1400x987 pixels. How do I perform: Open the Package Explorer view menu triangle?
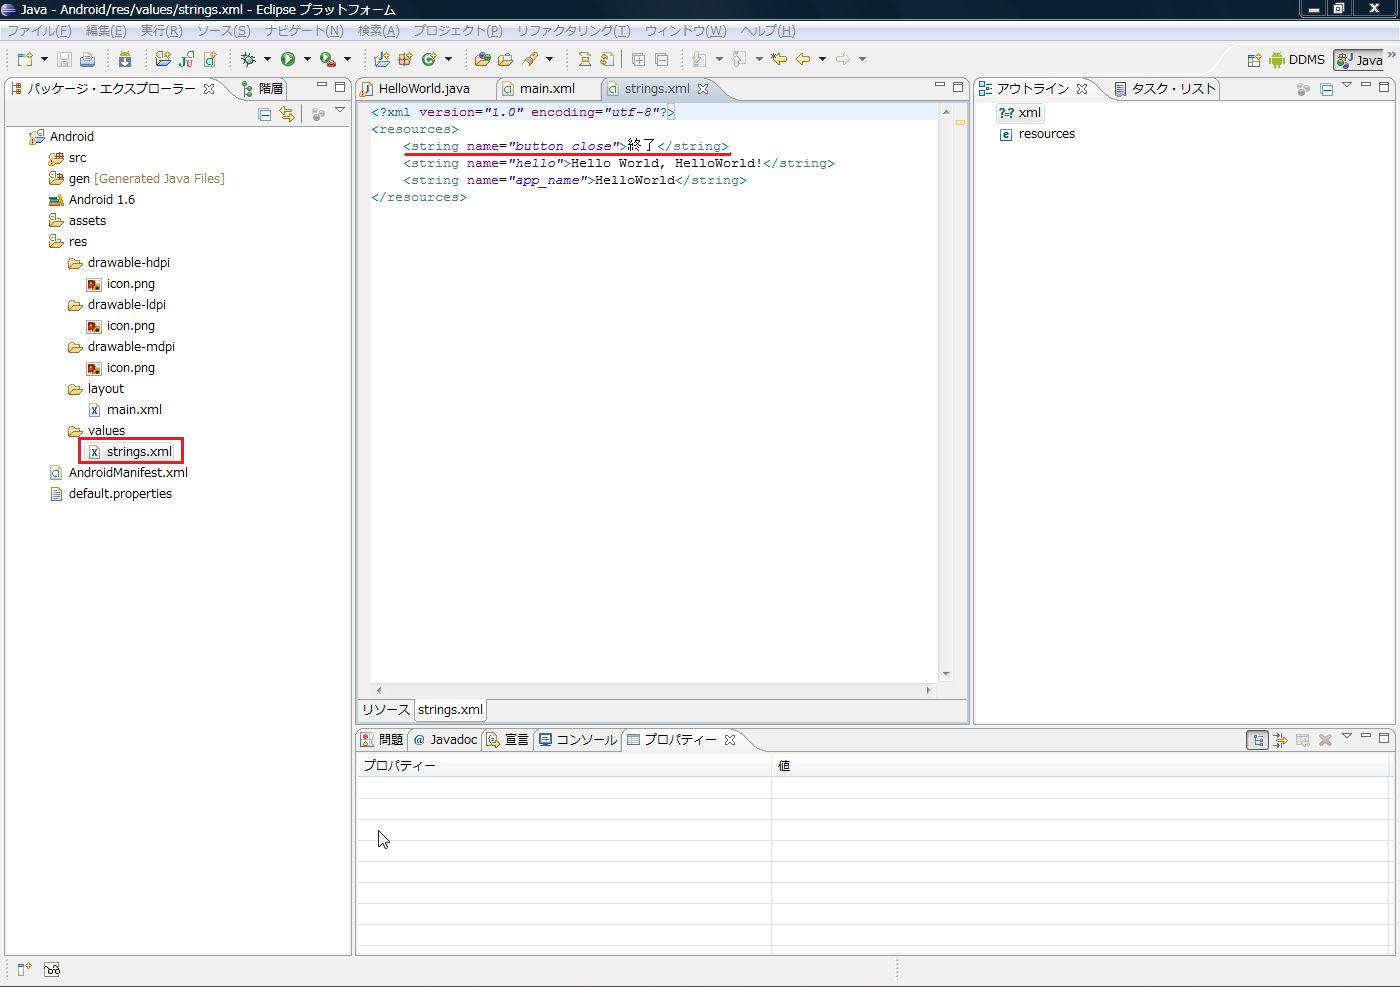click(x=340, y=111)
